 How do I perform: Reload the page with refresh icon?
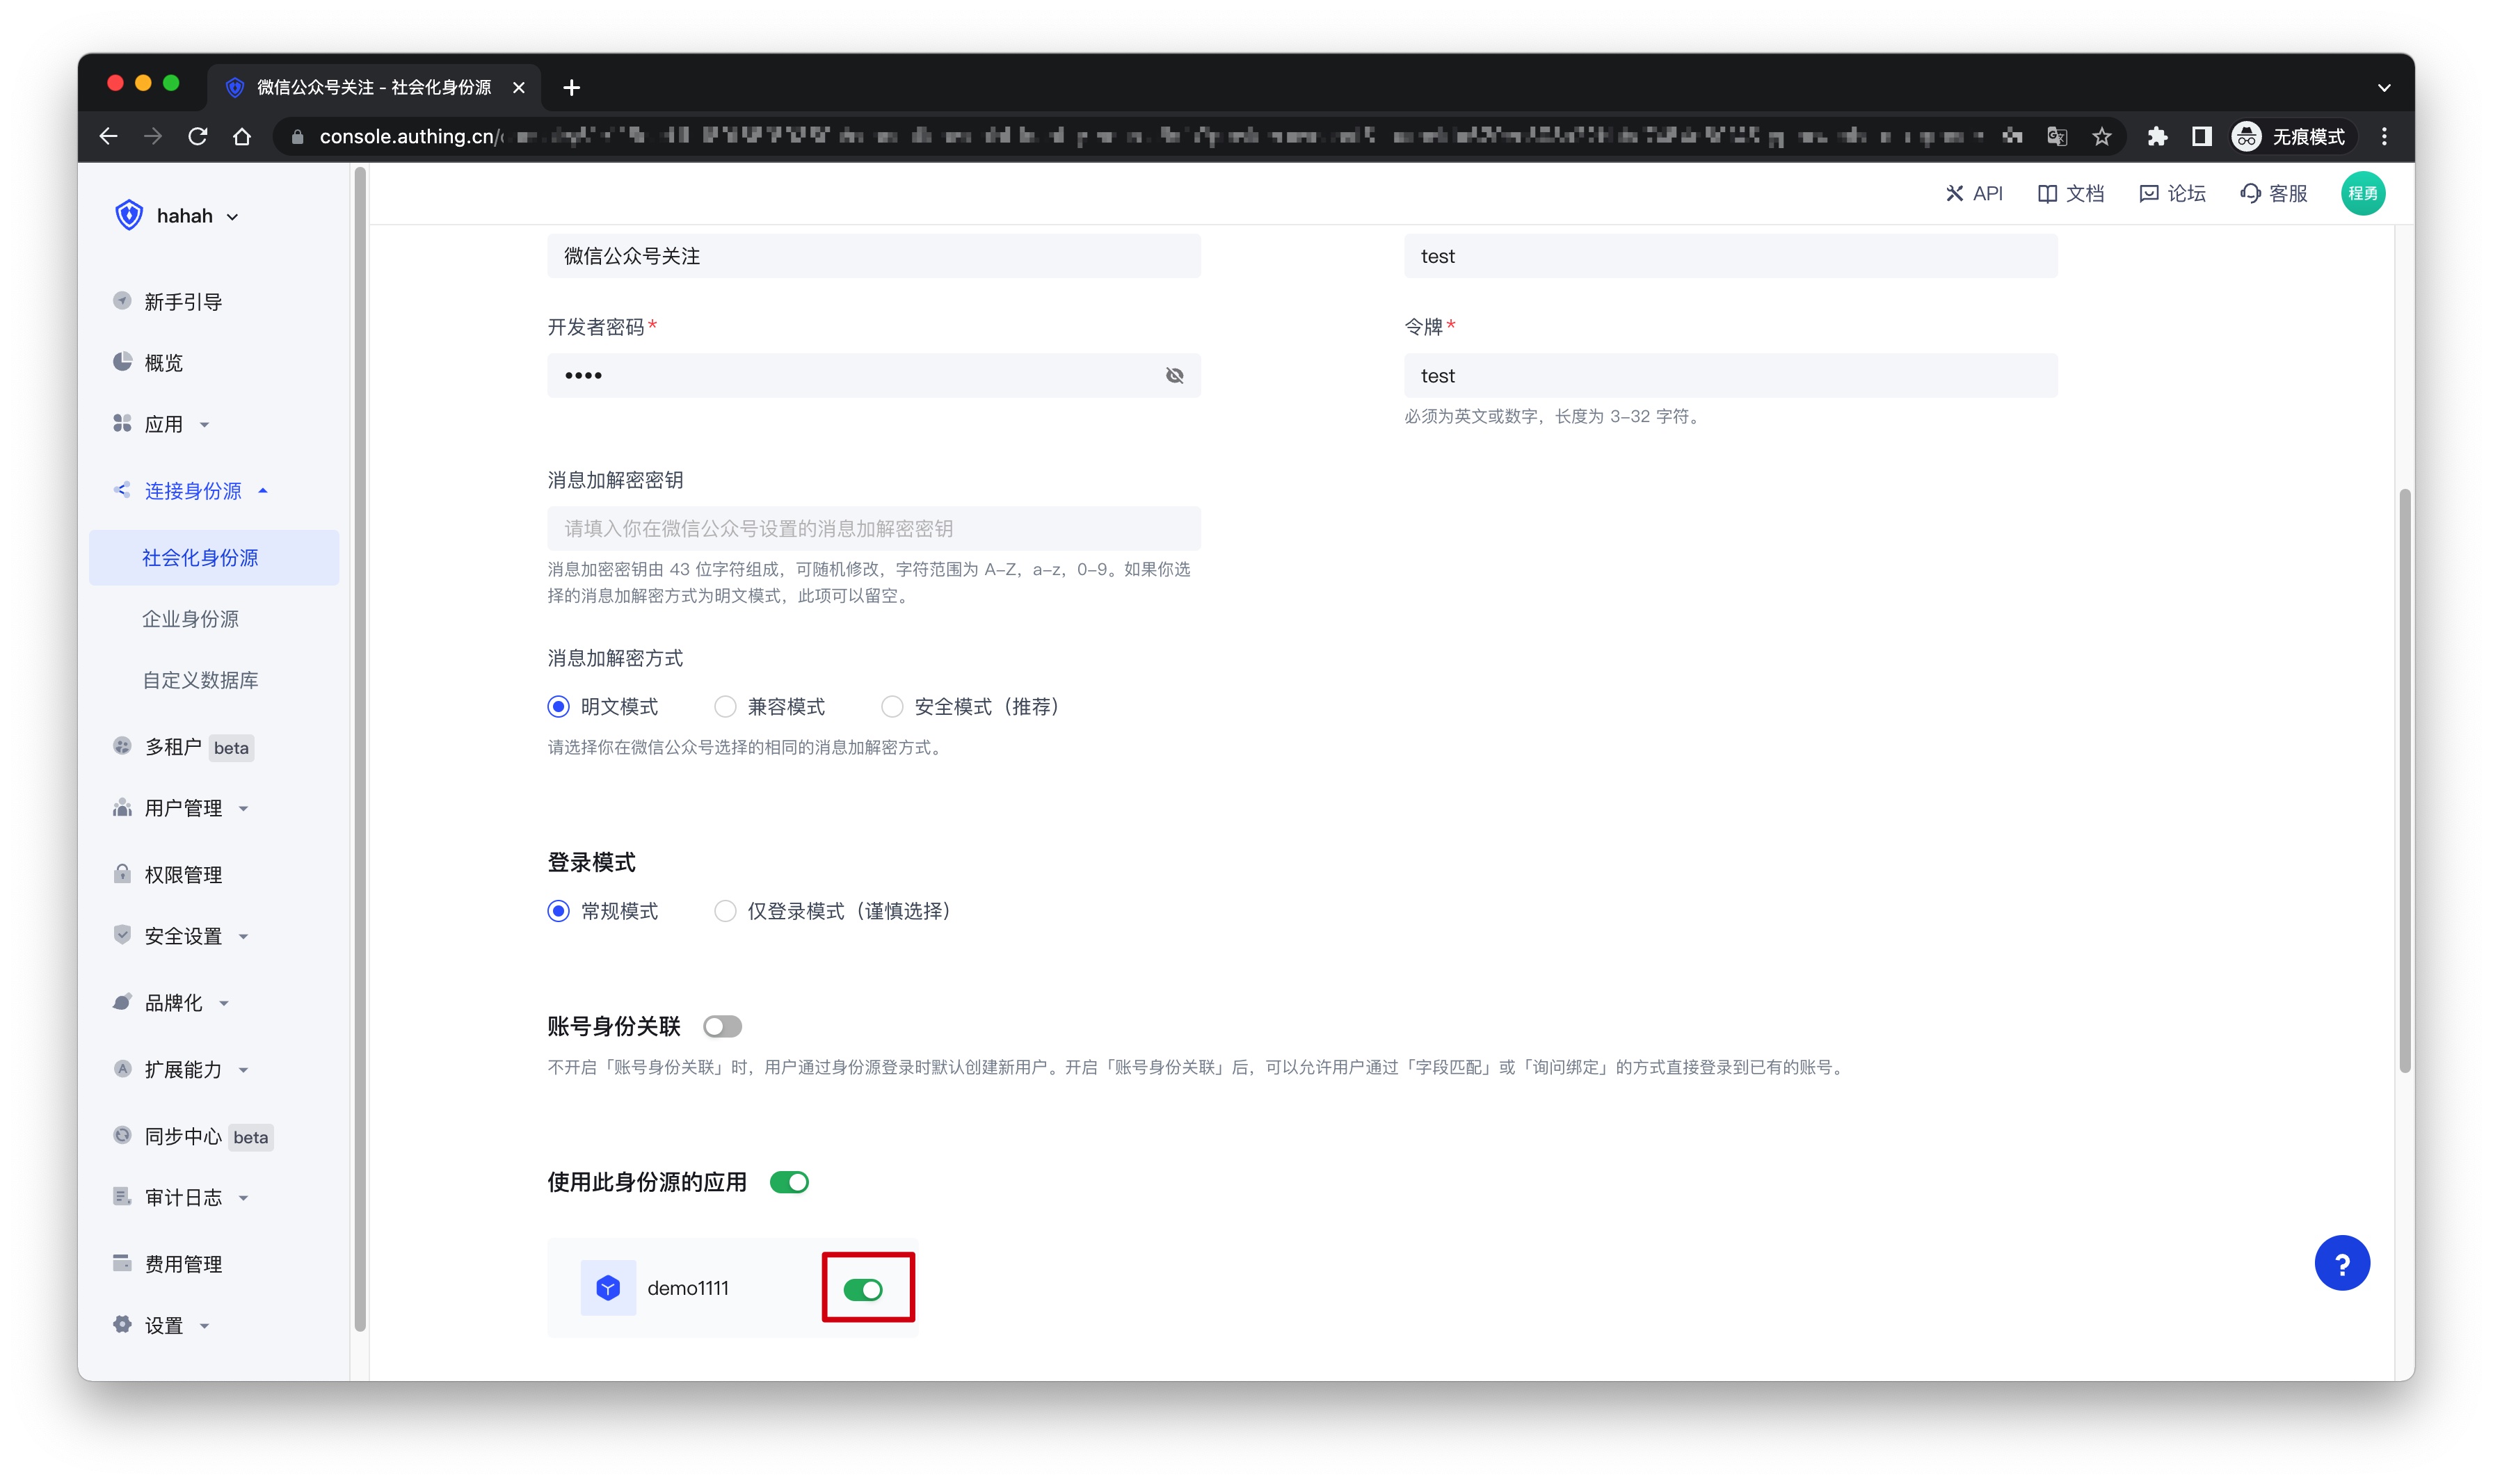[198, 137]
